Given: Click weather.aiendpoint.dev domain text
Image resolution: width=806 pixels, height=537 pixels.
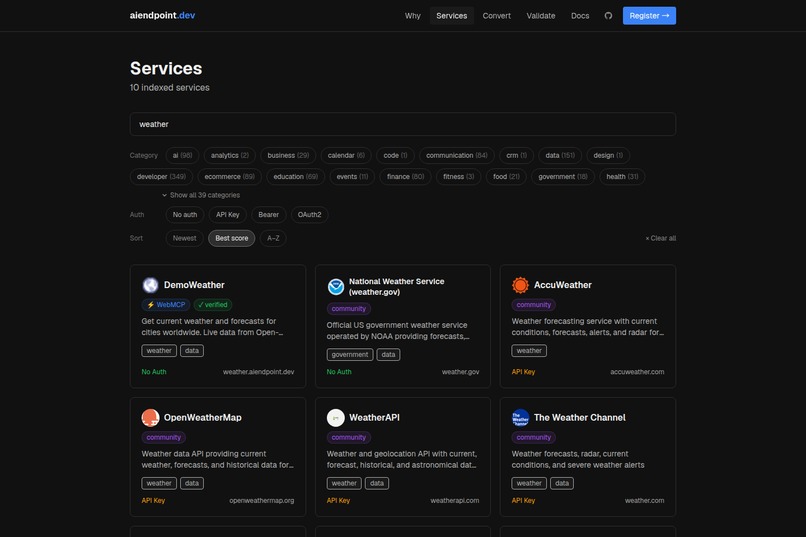Looking at the screenshot, I should 259,372.
